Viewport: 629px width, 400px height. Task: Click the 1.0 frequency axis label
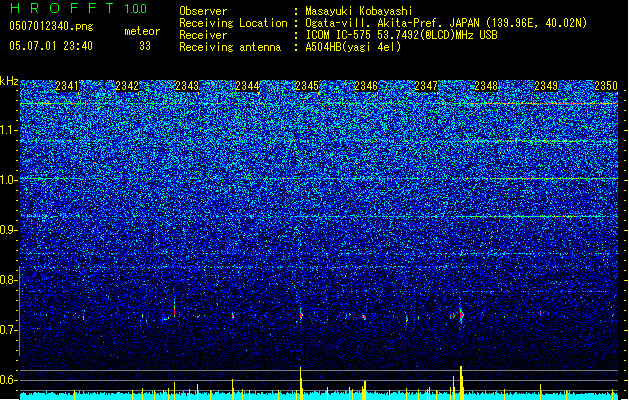(x=8, y=180)
